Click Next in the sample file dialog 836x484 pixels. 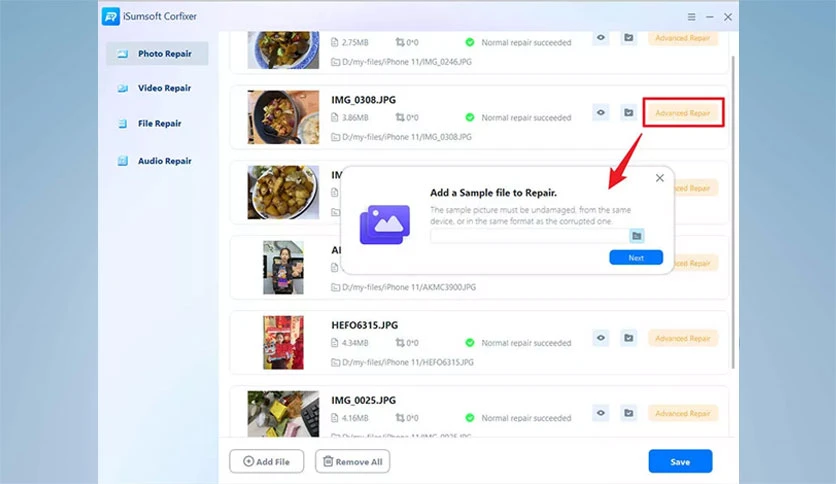coord(636,257)
